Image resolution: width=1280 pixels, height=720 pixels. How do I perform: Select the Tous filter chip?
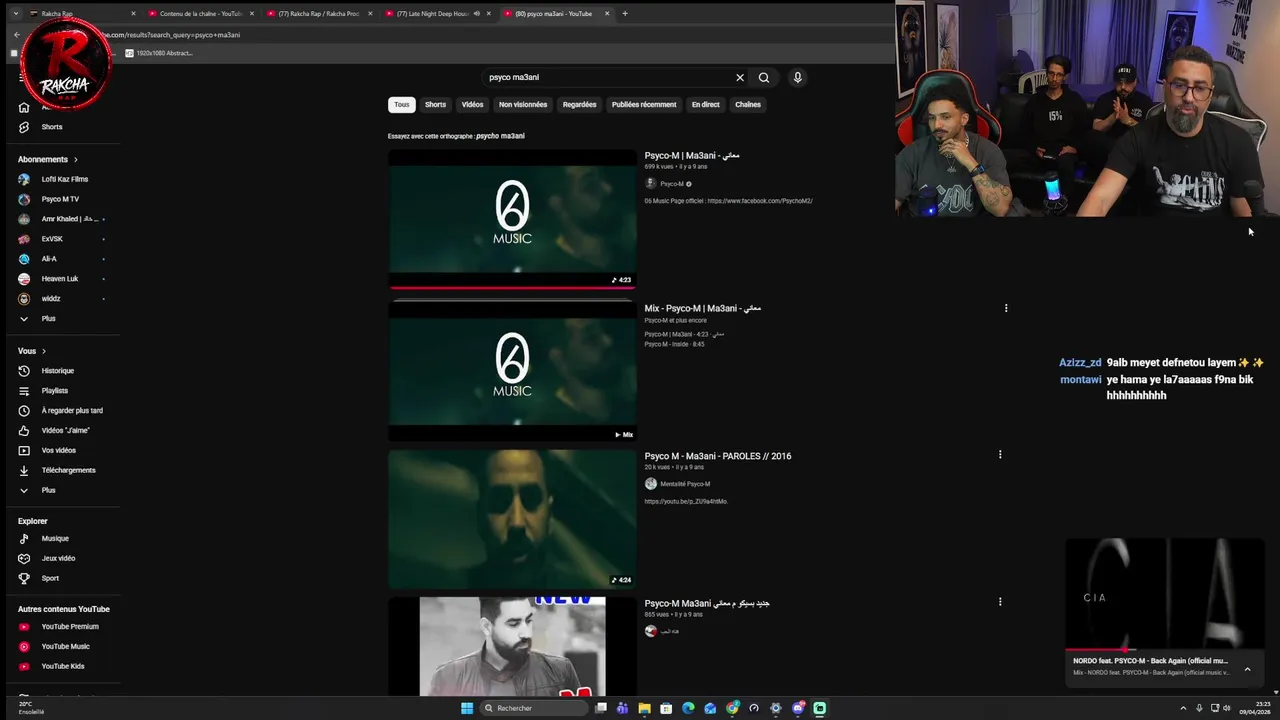(401, 105)
